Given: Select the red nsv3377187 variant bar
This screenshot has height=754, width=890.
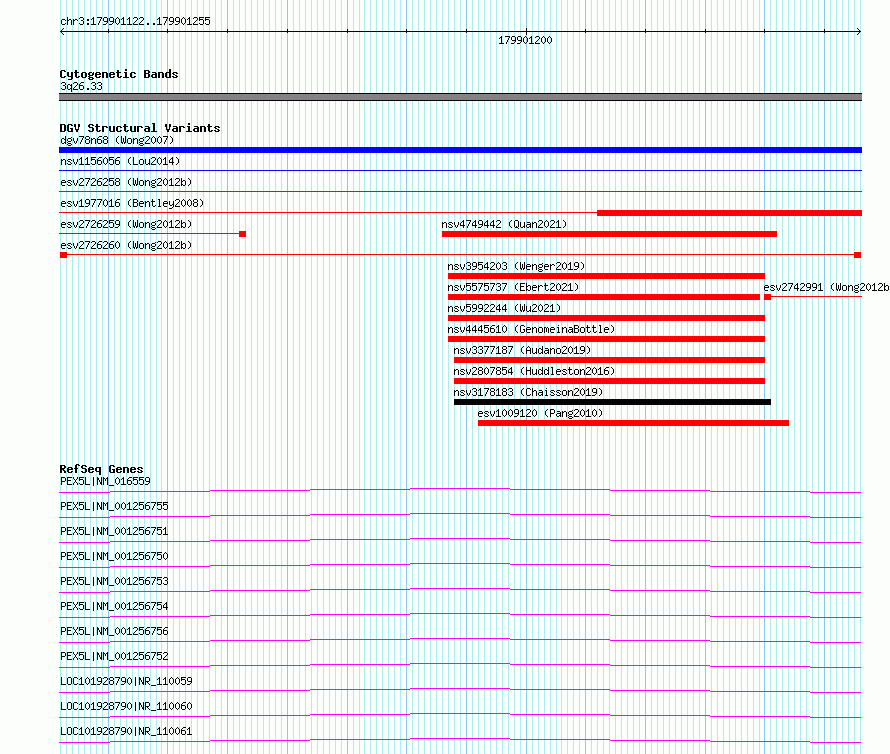Looking at the screenshot, I should click(x=610, y=360).
